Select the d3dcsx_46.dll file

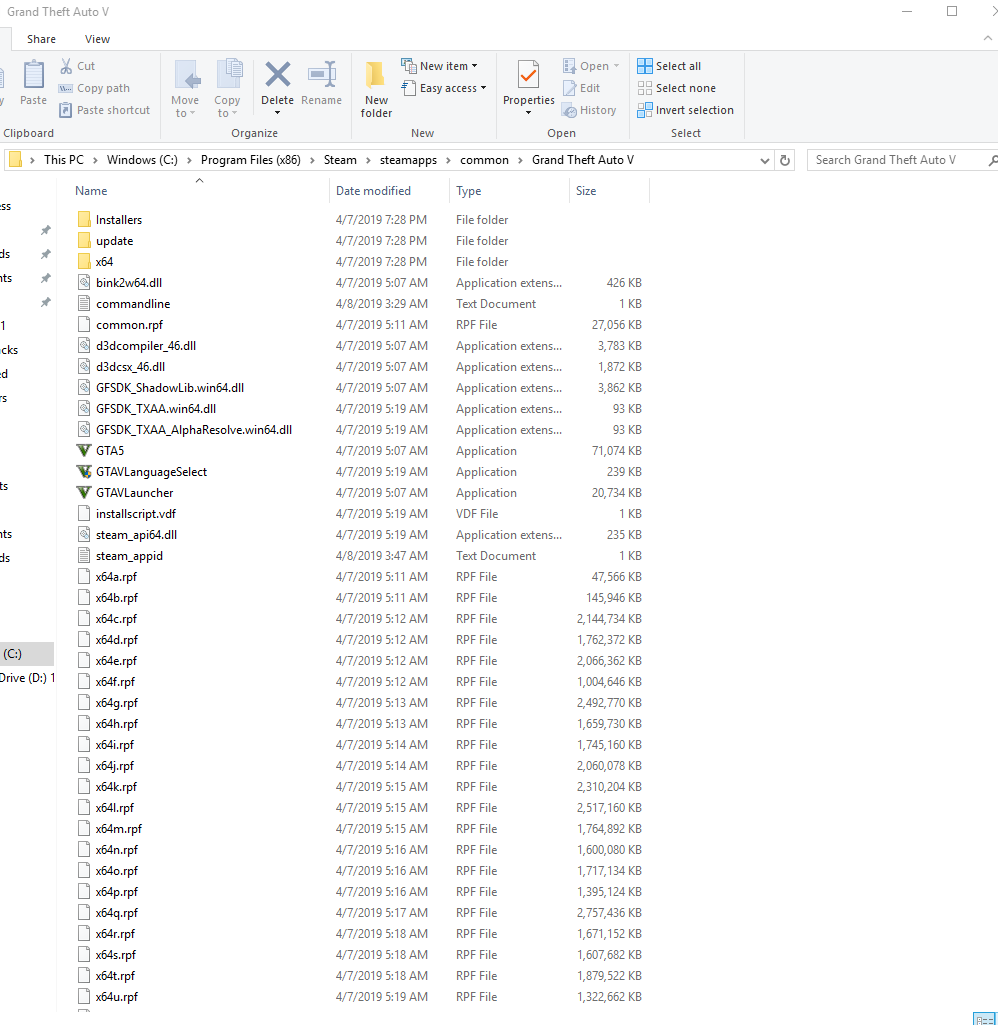tap(130, 367)
